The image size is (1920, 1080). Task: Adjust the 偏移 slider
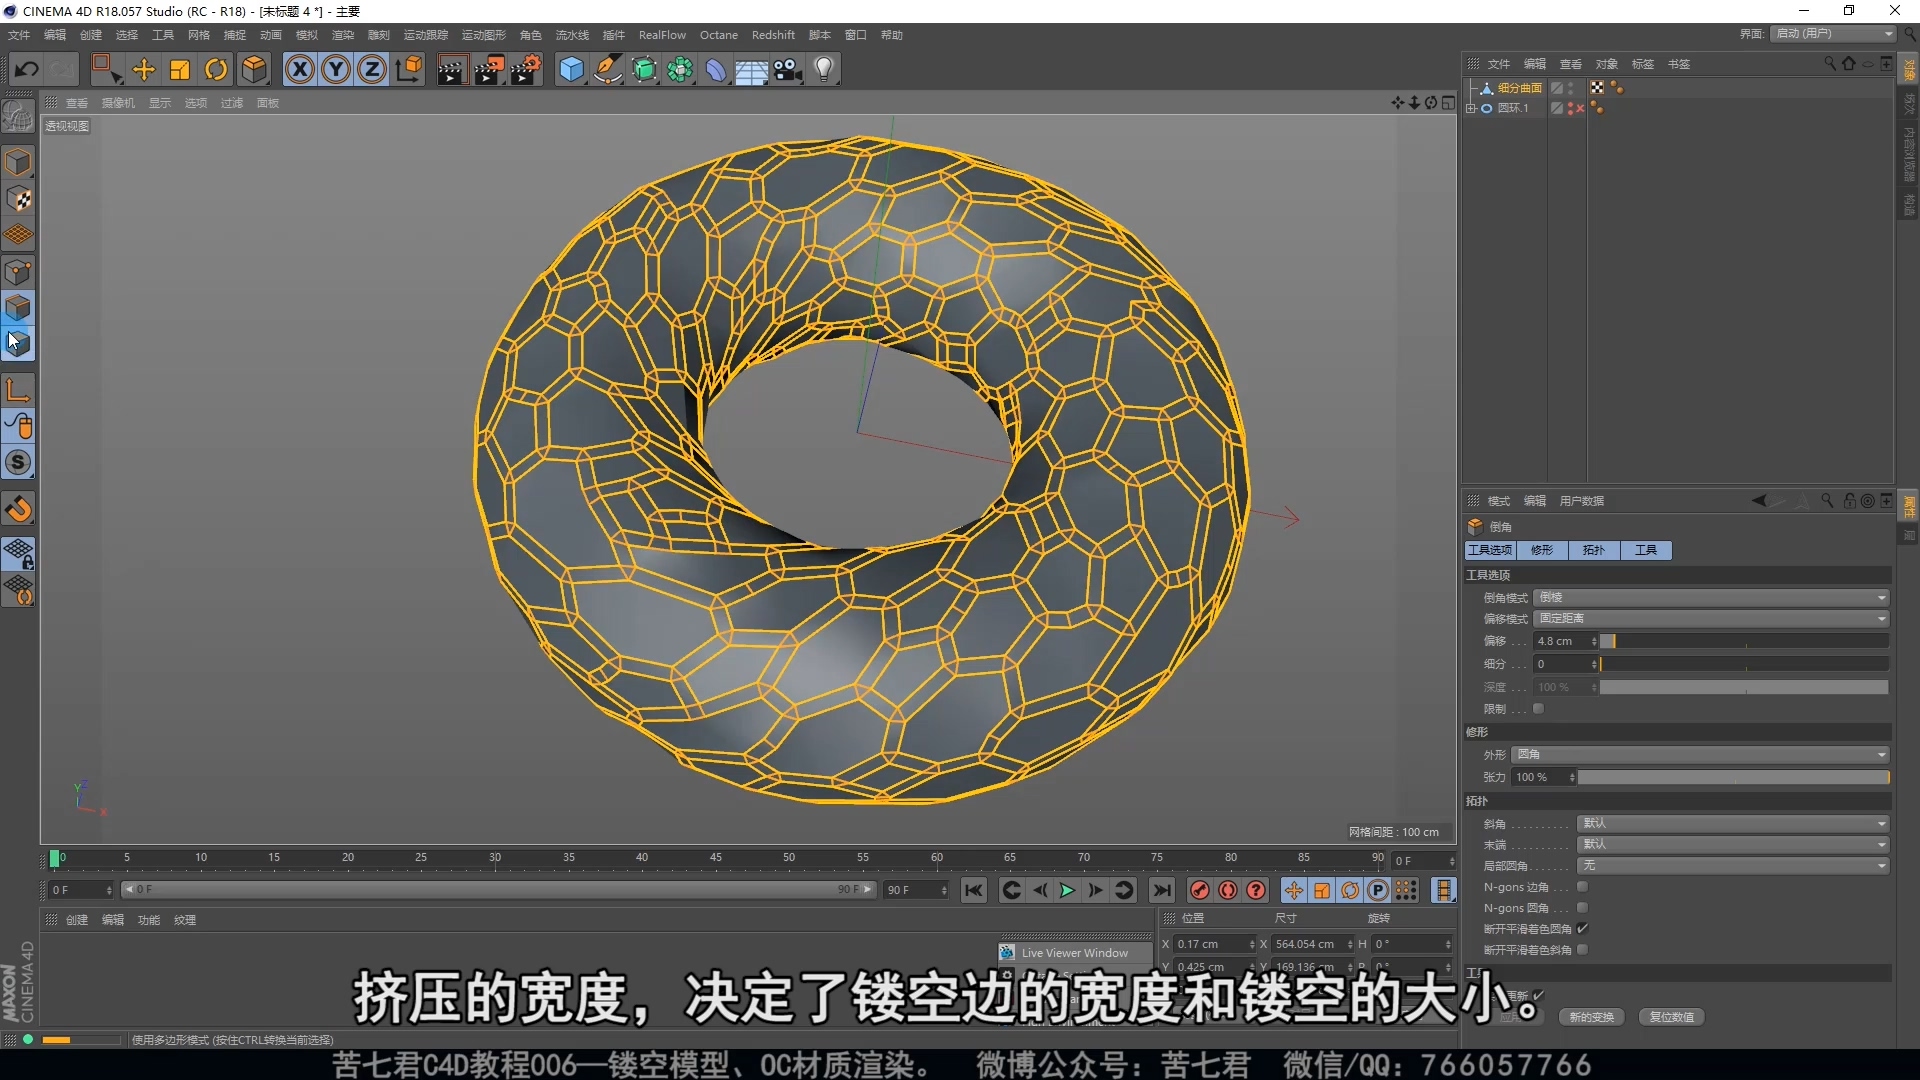[x=1744, y=641]
